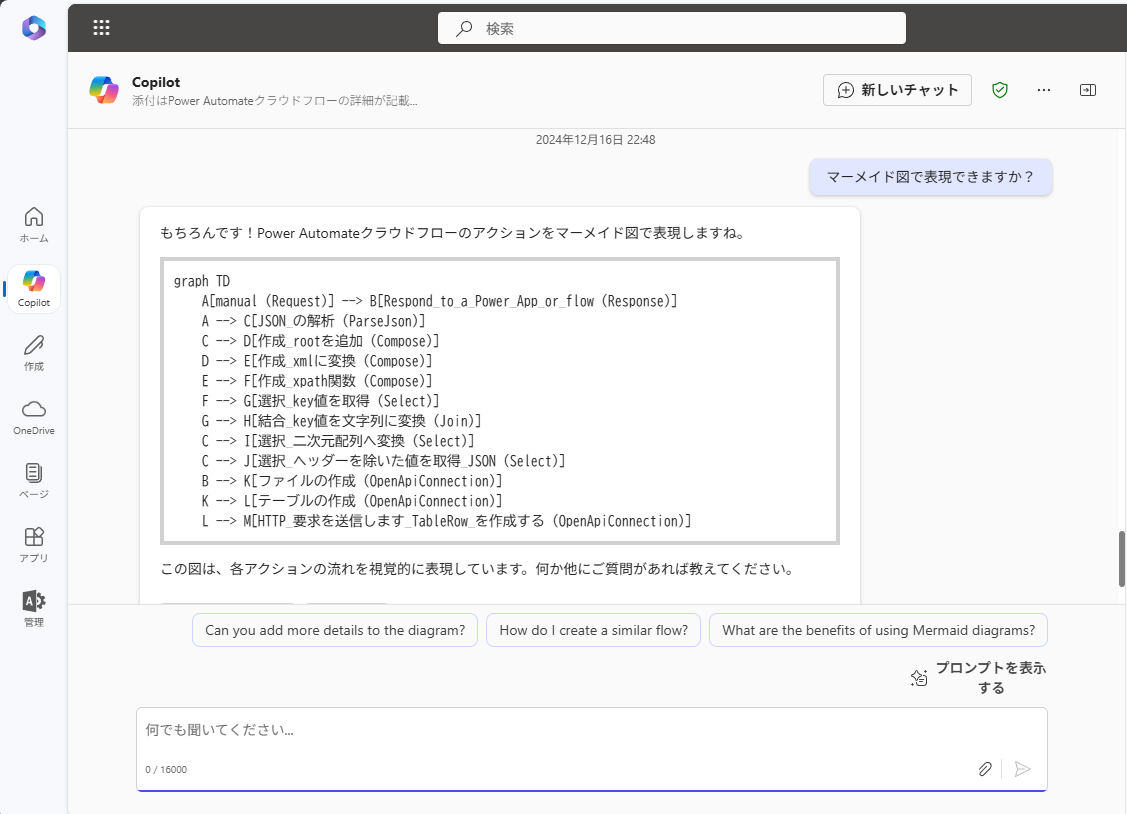
Task: Select 'Can you add more details to the diagram?'
Action: pyautogui.click(x=335, y=630)
